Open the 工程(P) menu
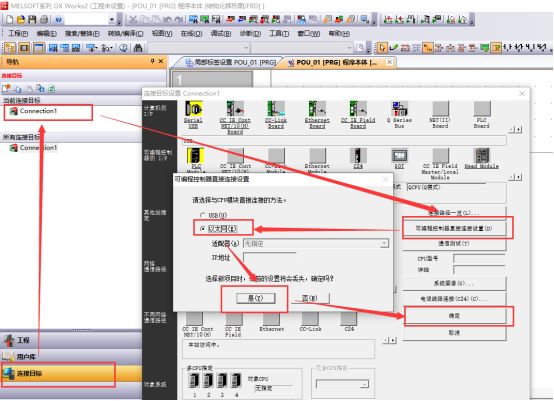 (18, 34)
